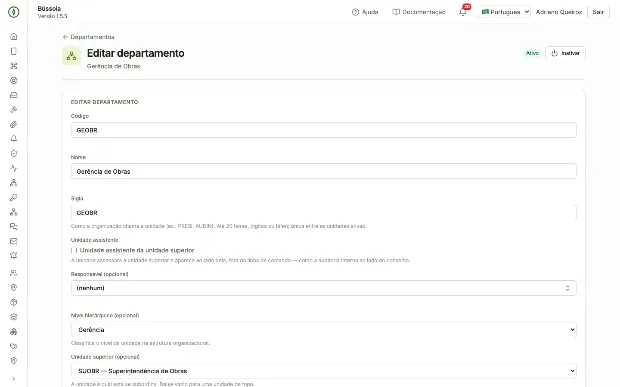Open the chat bubbles icon in sidebar
This screenshot has width=620, height=387.
(13, 227)
